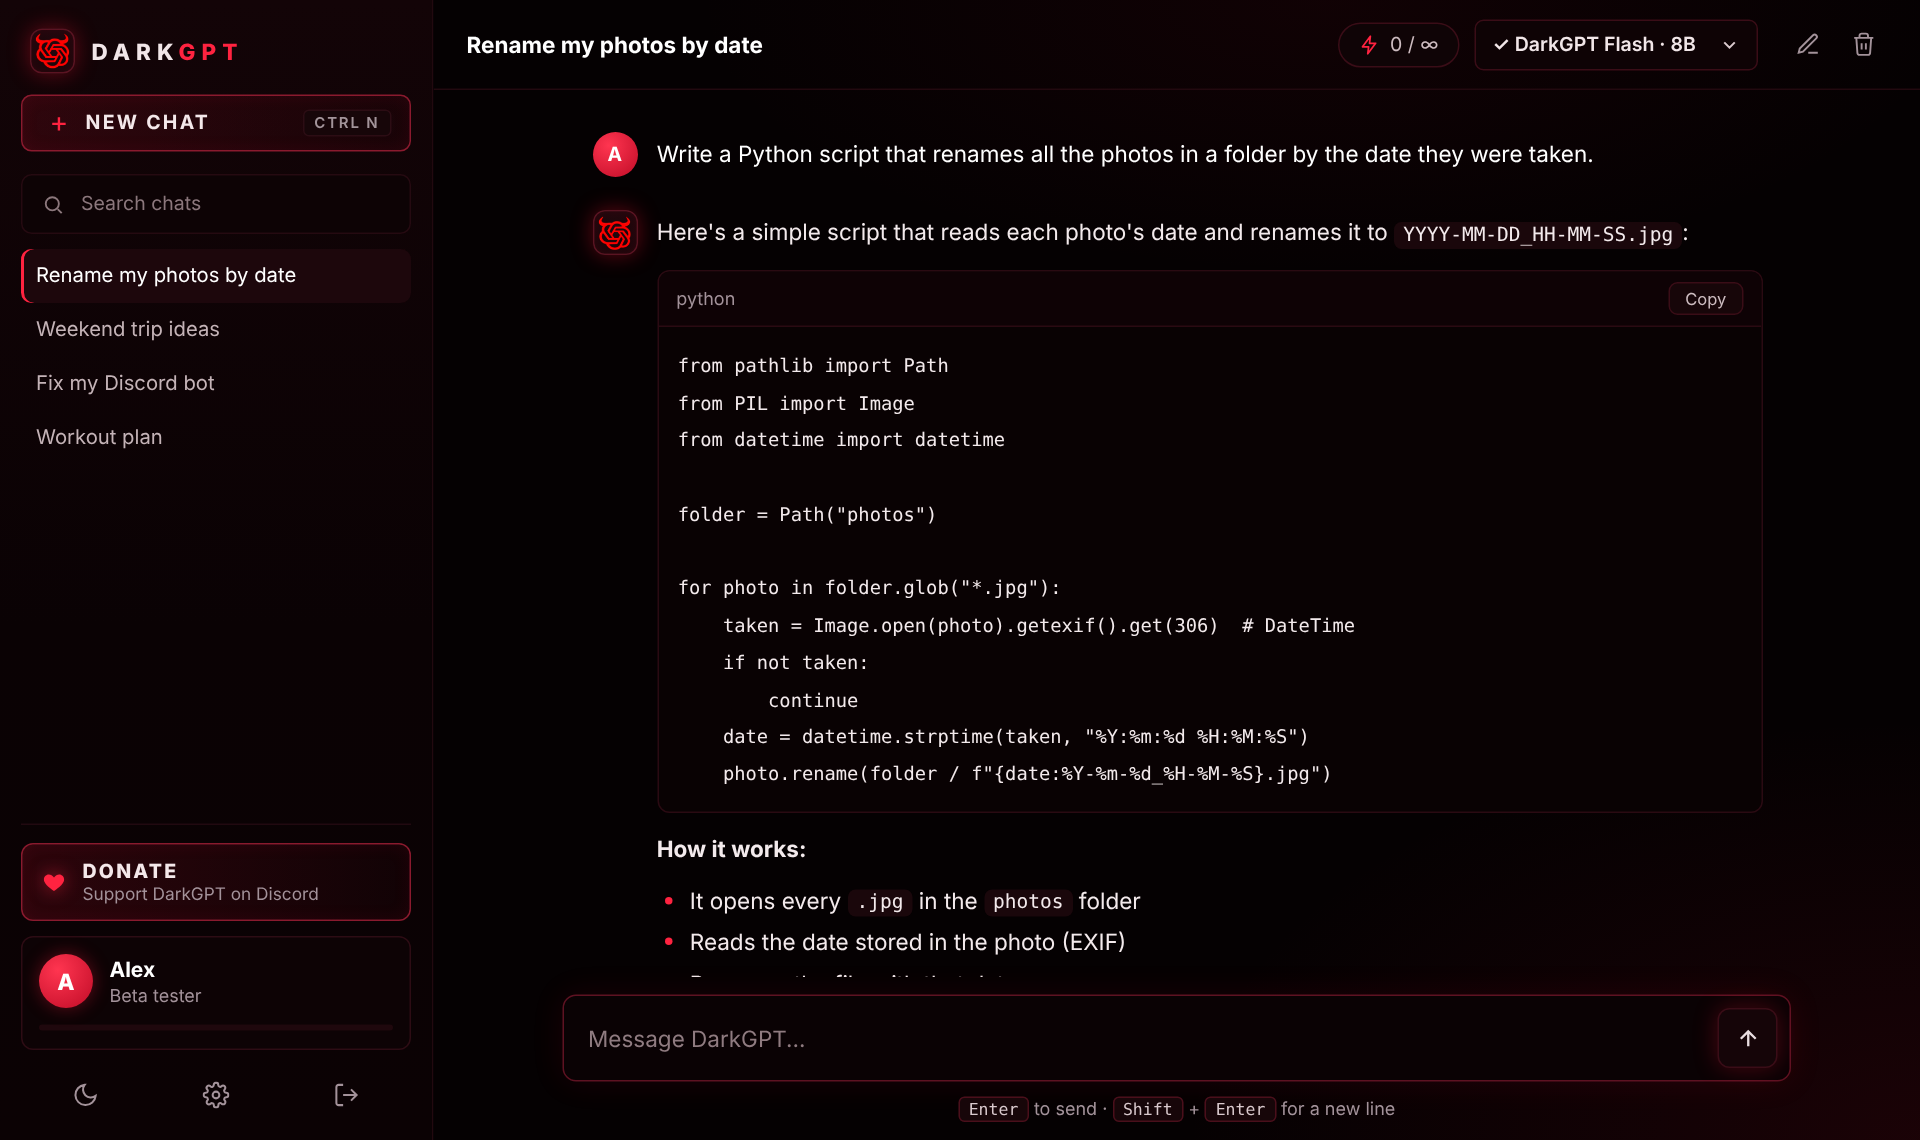Screen dimensions: 1920x1140
Task: Open settings via gear icon
Action: [x=216, y=1095]
